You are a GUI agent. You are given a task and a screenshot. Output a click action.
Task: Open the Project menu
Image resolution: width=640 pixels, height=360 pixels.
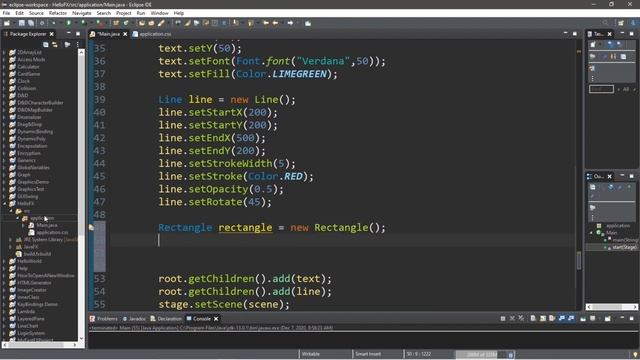click(124, 13)
